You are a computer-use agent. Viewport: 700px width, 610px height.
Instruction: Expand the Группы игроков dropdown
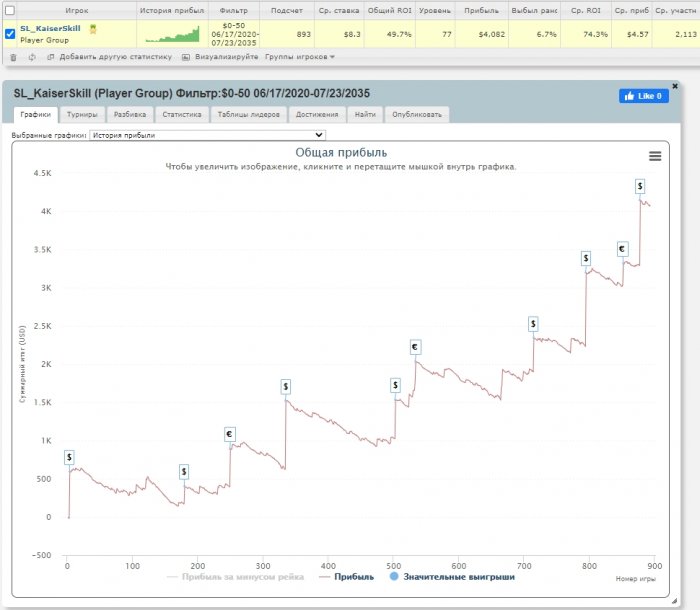300,57
